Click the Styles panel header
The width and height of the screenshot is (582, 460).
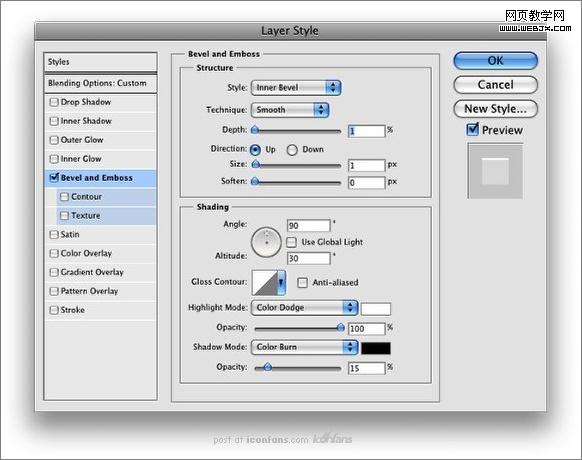coord(100,62)
